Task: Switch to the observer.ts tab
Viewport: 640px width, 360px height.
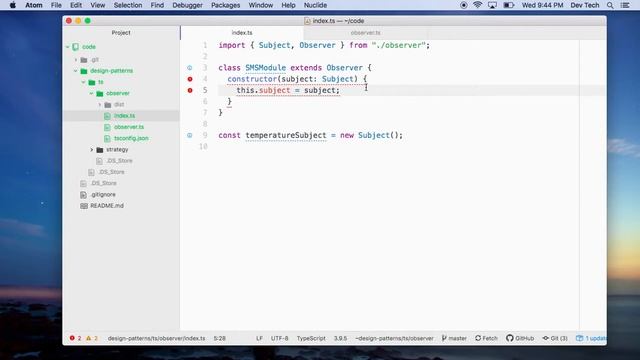Action: (x=365, y=33)
